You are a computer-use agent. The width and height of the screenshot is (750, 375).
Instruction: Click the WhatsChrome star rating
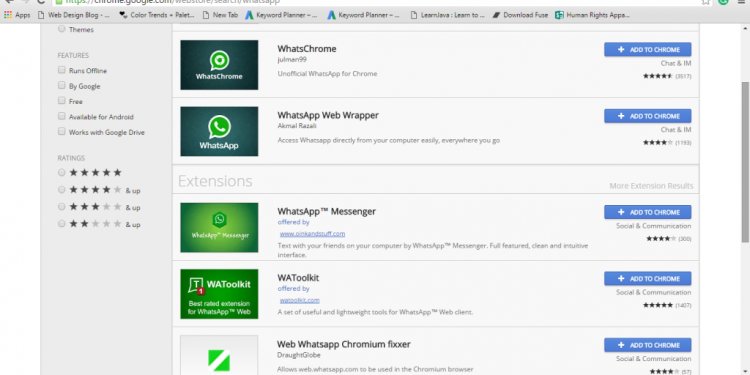[x=658, y=76]
